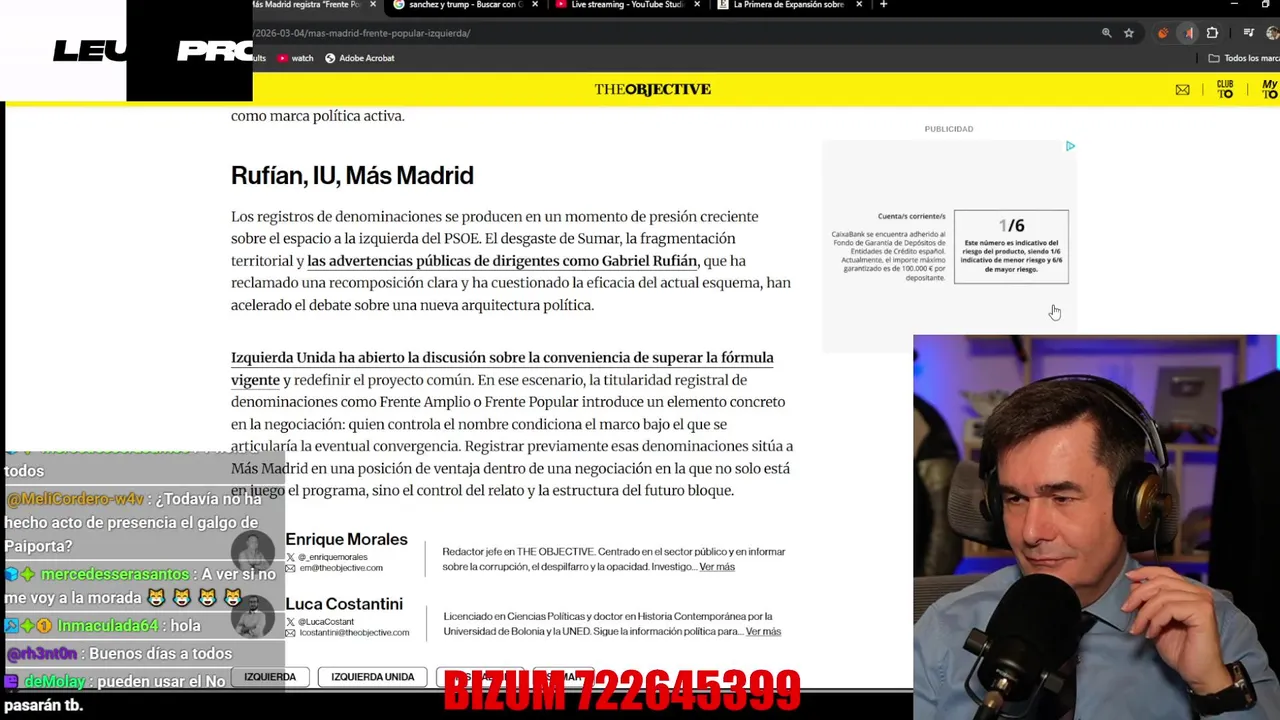Screen dimensions: 1280x720
Task: Click the envelope icon beside em@theobjective.com
Action: [x=291, y=568]
